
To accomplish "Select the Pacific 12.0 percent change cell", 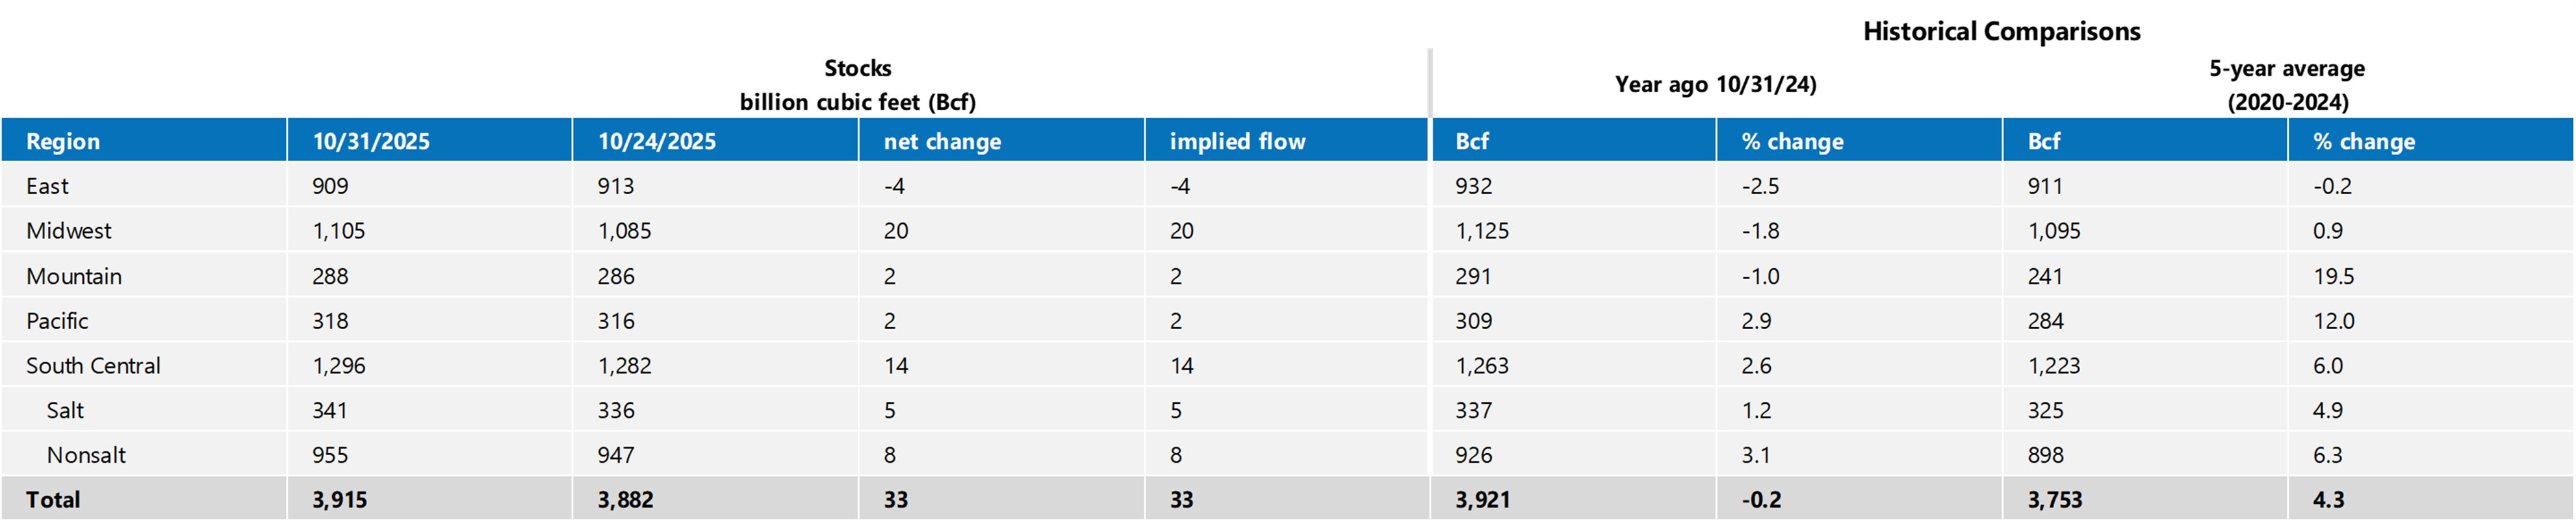I will click(2334, 321).
